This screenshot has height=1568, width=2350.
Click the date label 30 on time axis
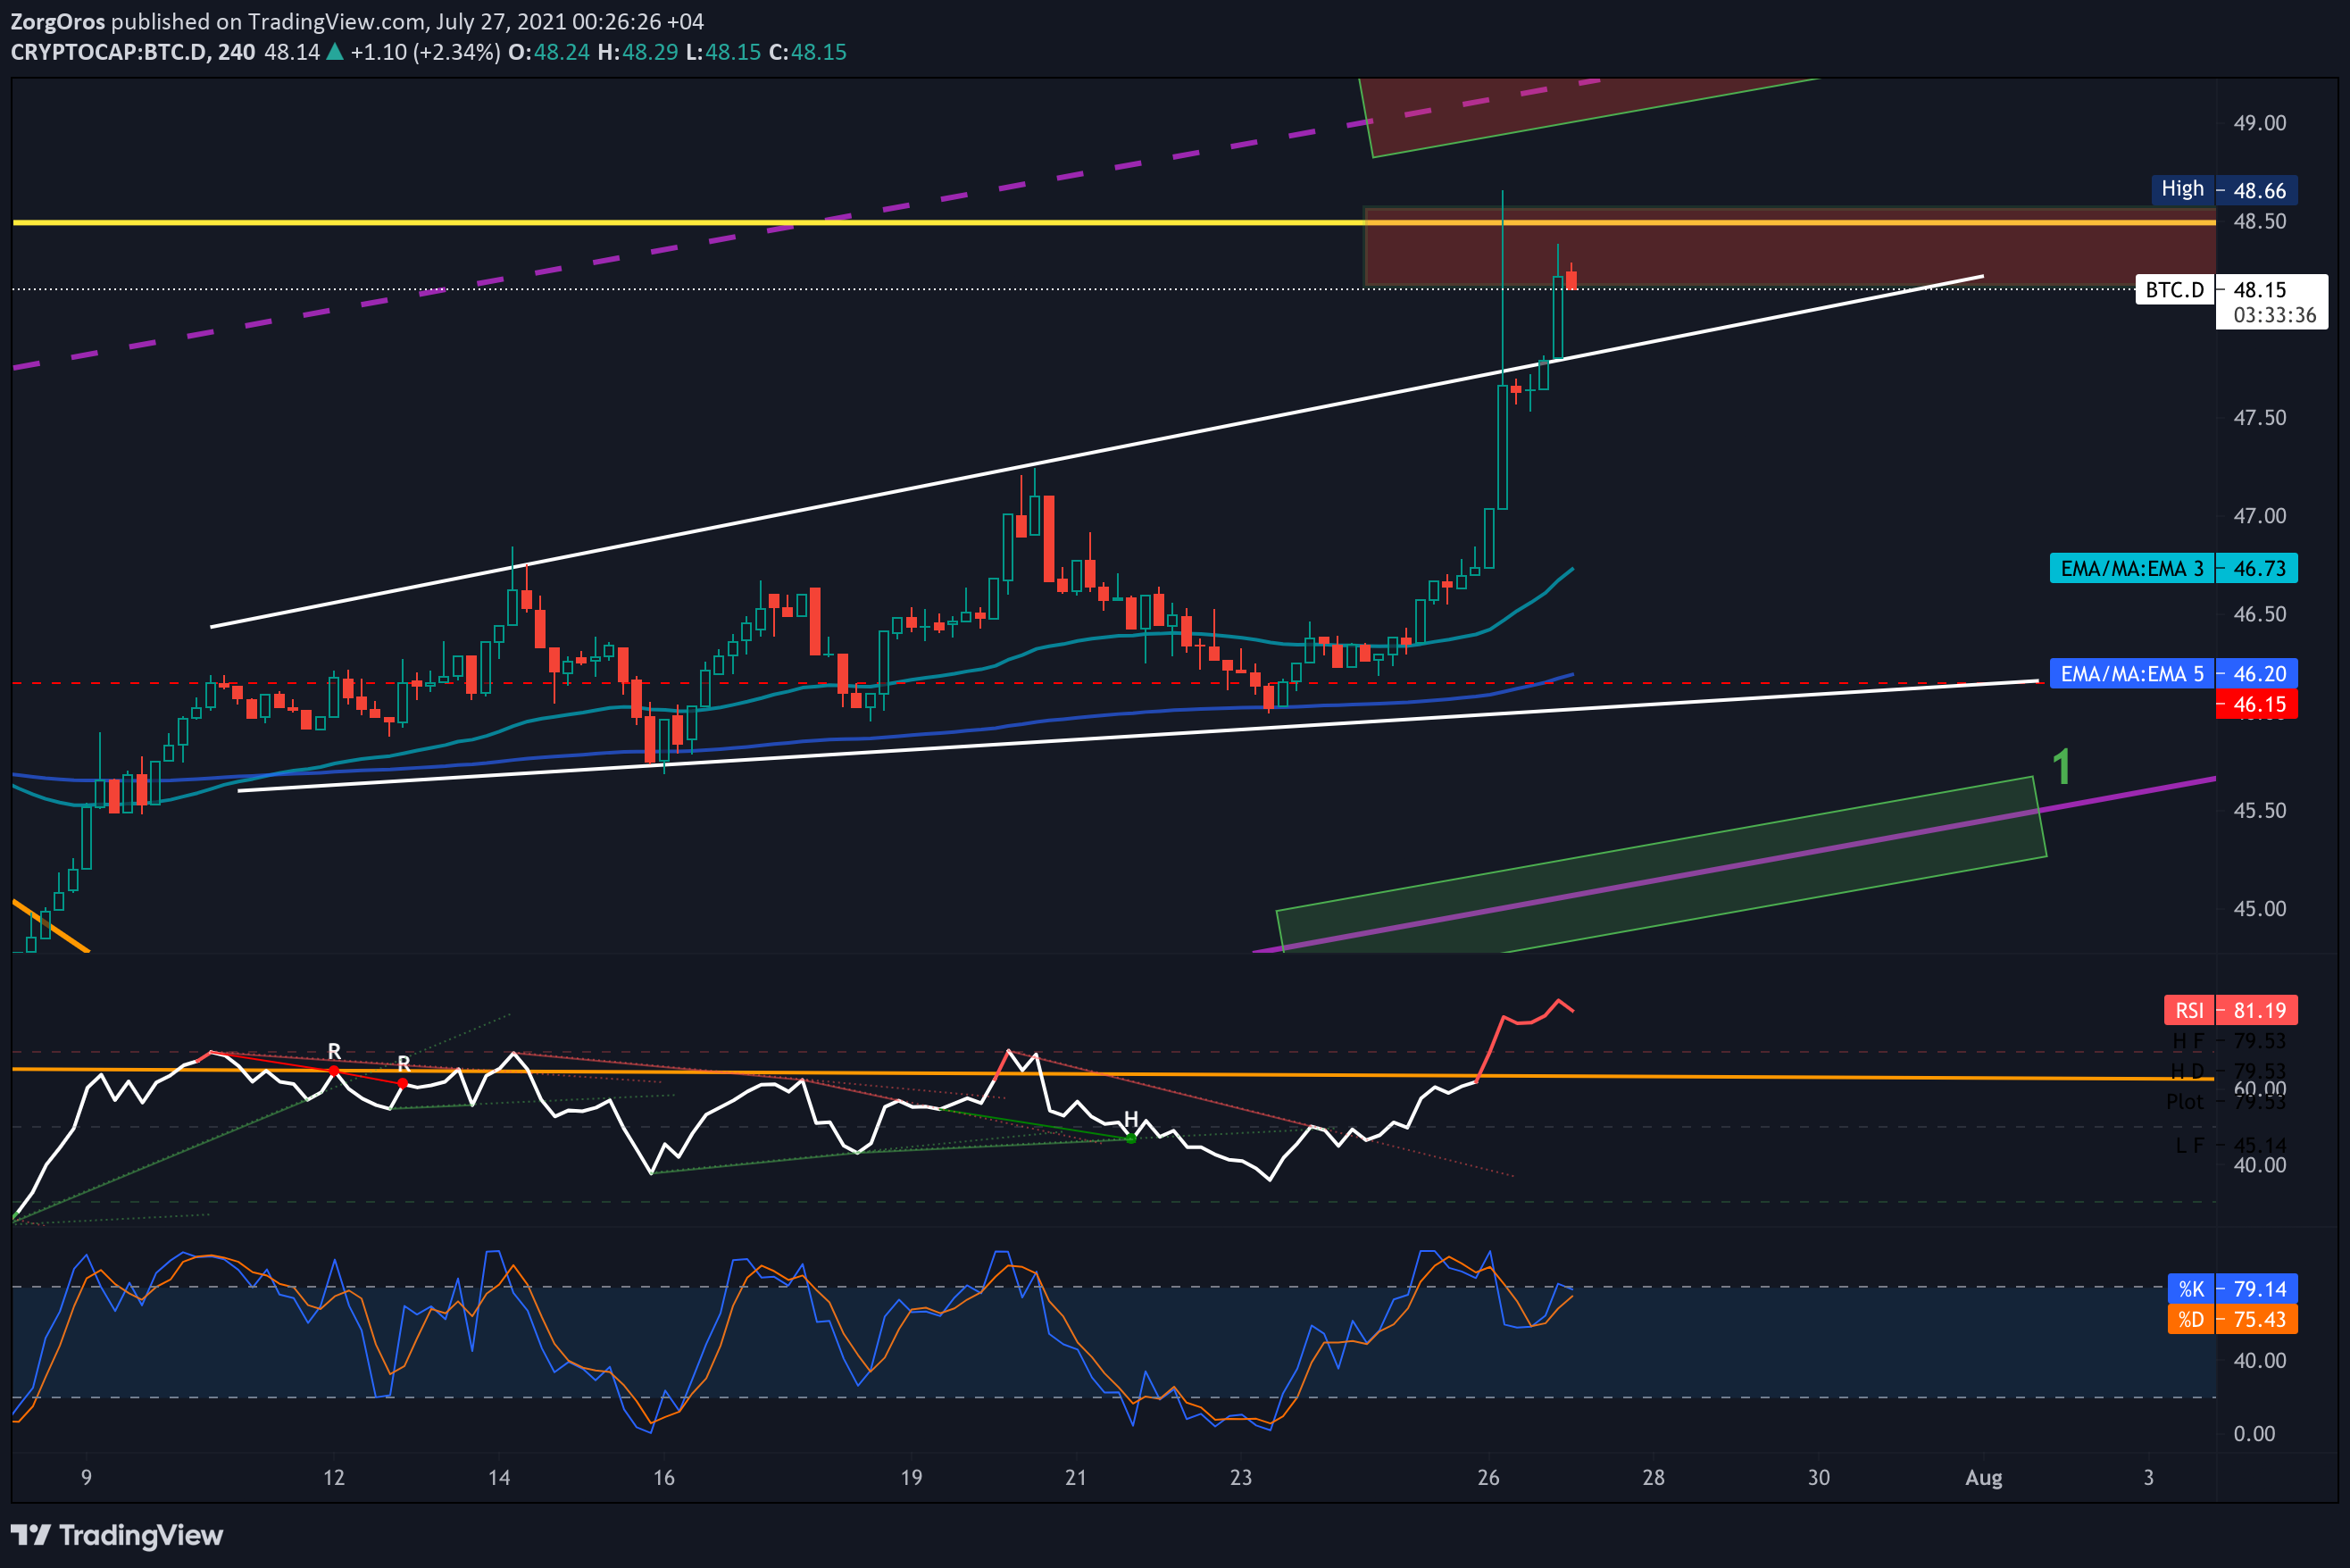tap(1819, 1477)
